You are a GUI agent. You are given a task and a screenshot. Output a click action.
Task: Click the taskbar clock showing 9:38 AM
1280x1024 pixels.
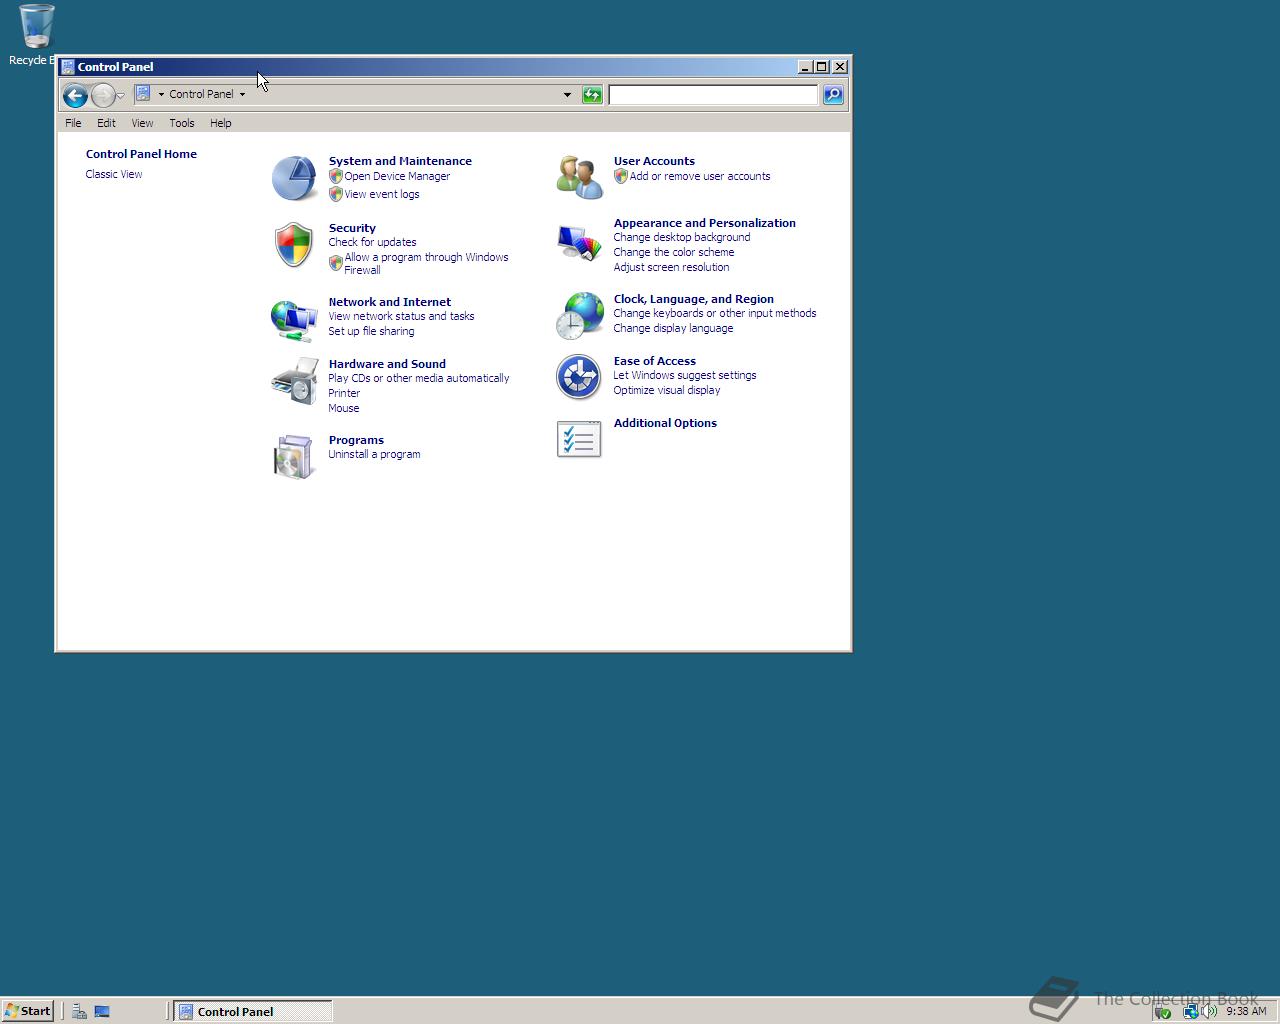click(x=1246, y=1011)
